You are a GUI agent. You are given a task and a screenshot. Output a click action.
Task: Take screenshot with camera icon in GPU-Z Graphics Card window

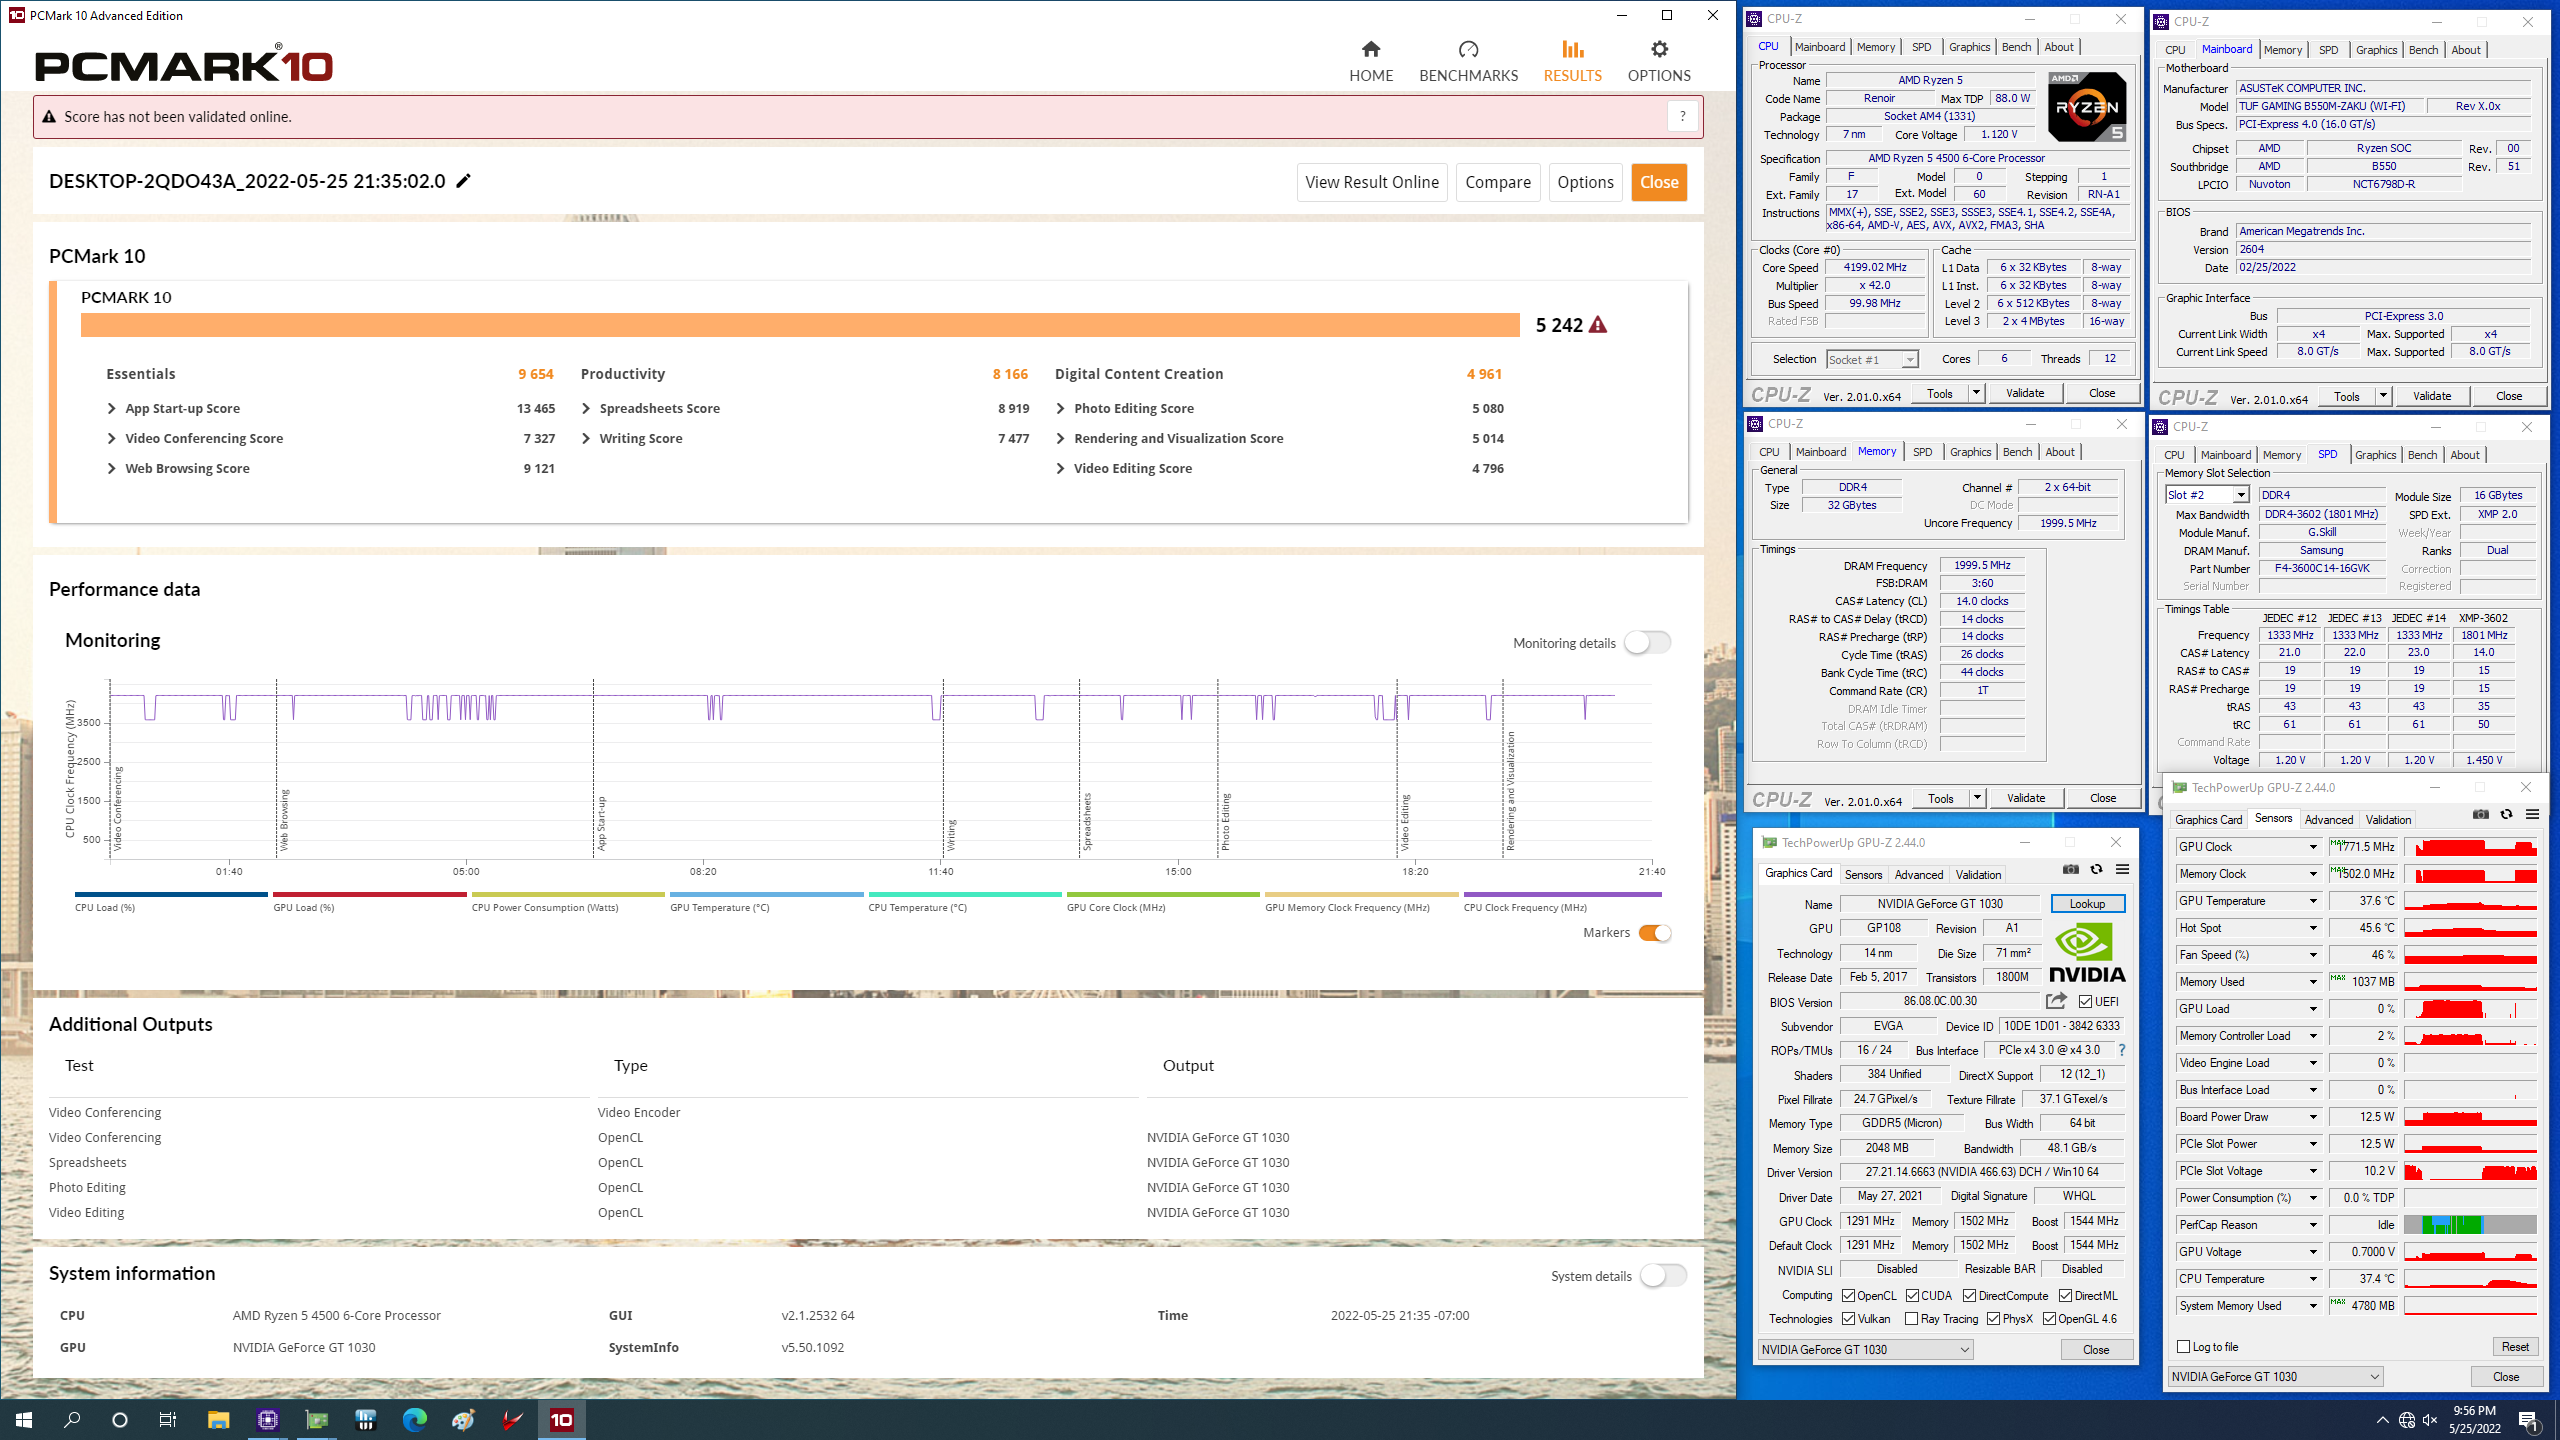(2070, 869)
